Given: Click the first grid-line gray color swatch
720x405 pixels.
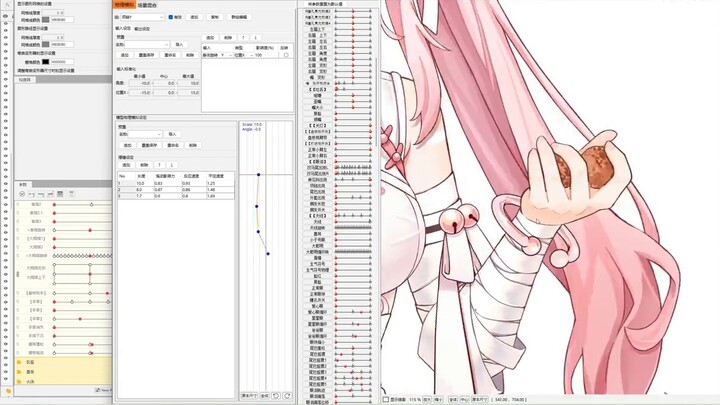Looking at the screenshot, I should (x=45, y=20).
